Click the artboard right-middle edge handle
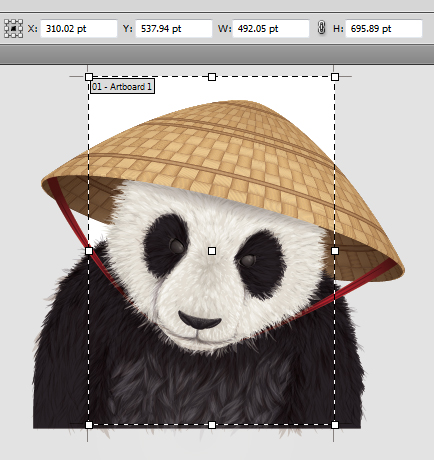 click(x=335, y=251)
